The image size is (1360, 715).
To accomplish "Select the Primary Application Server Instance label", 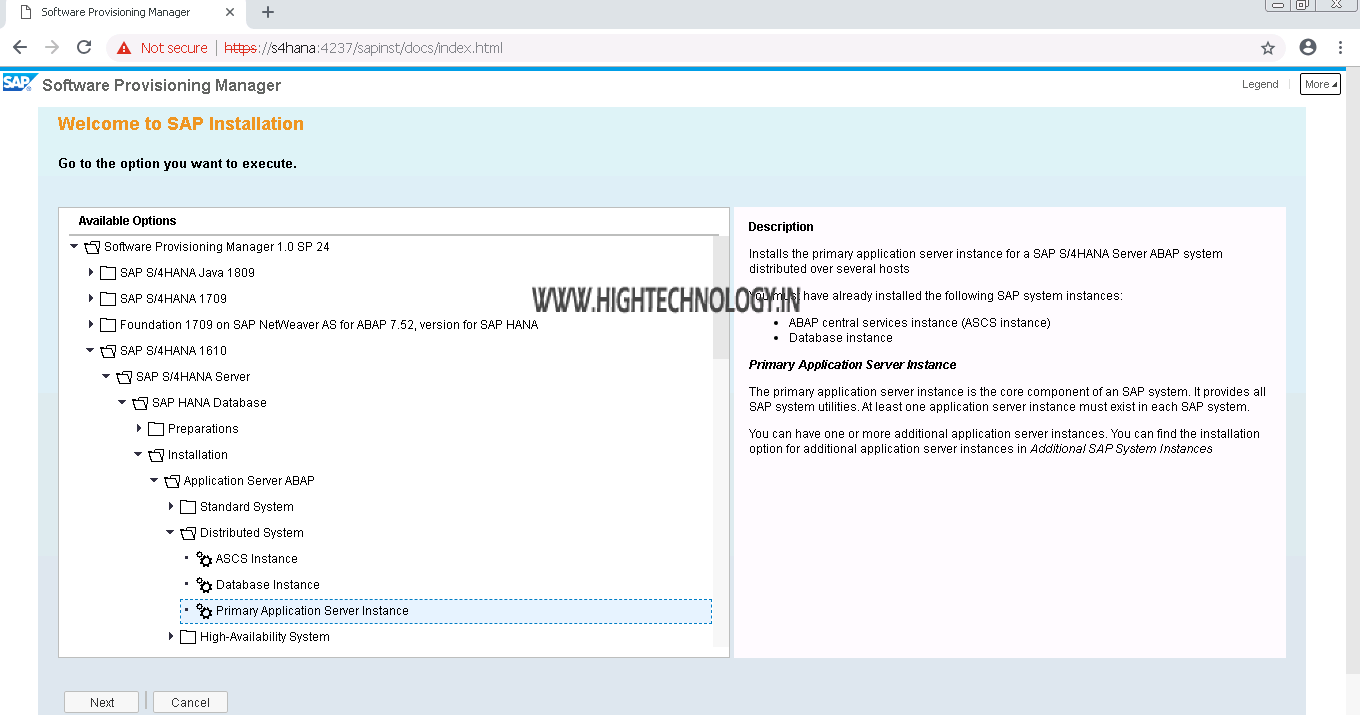I will [x=312, y=611].
